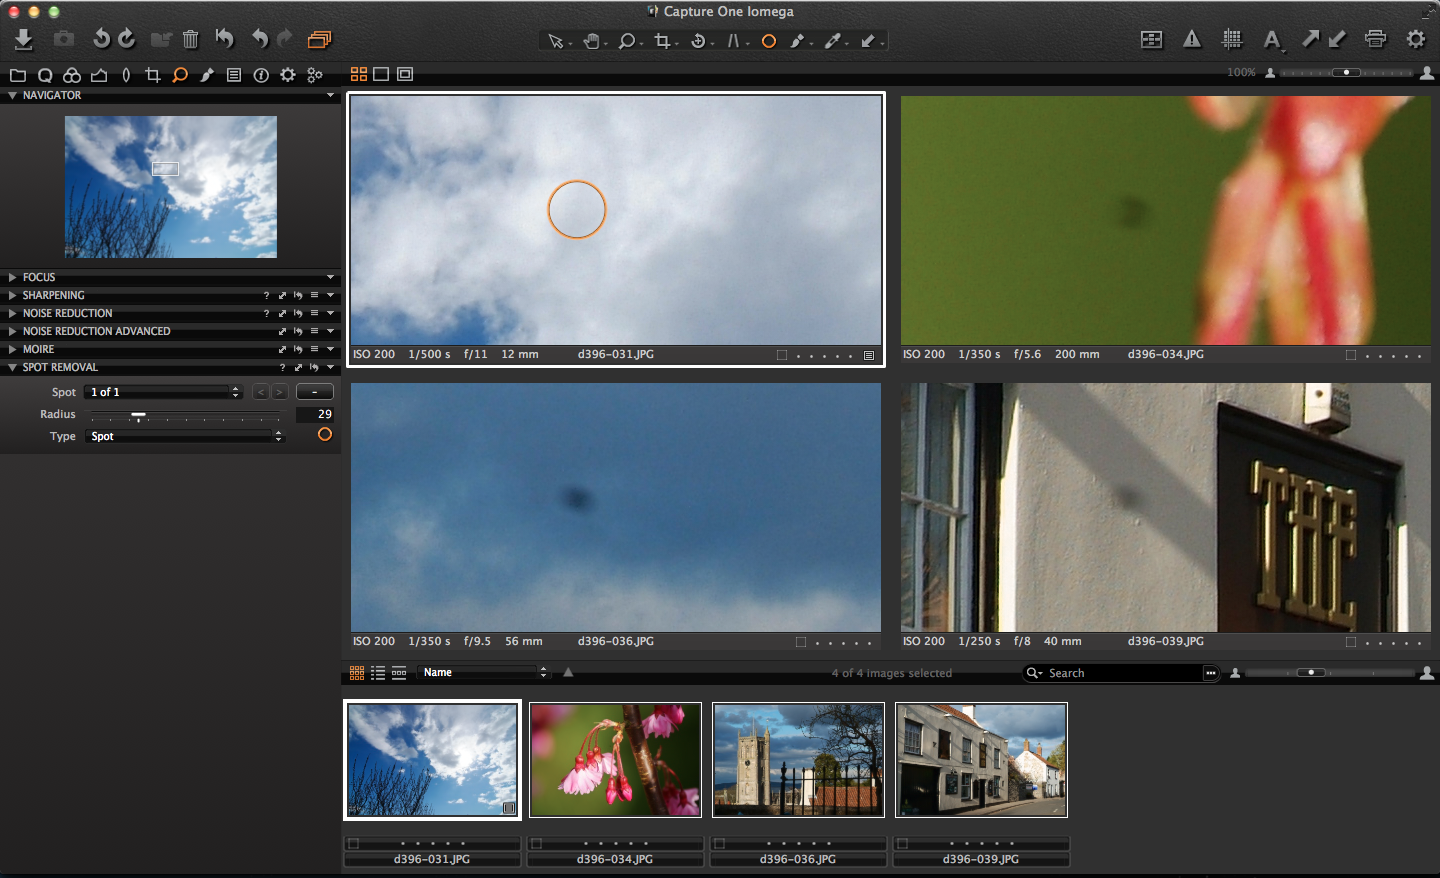Collapse the Spot Removal panel
The height and width of the screenshot is (878, 1440).
coord(12,367)
